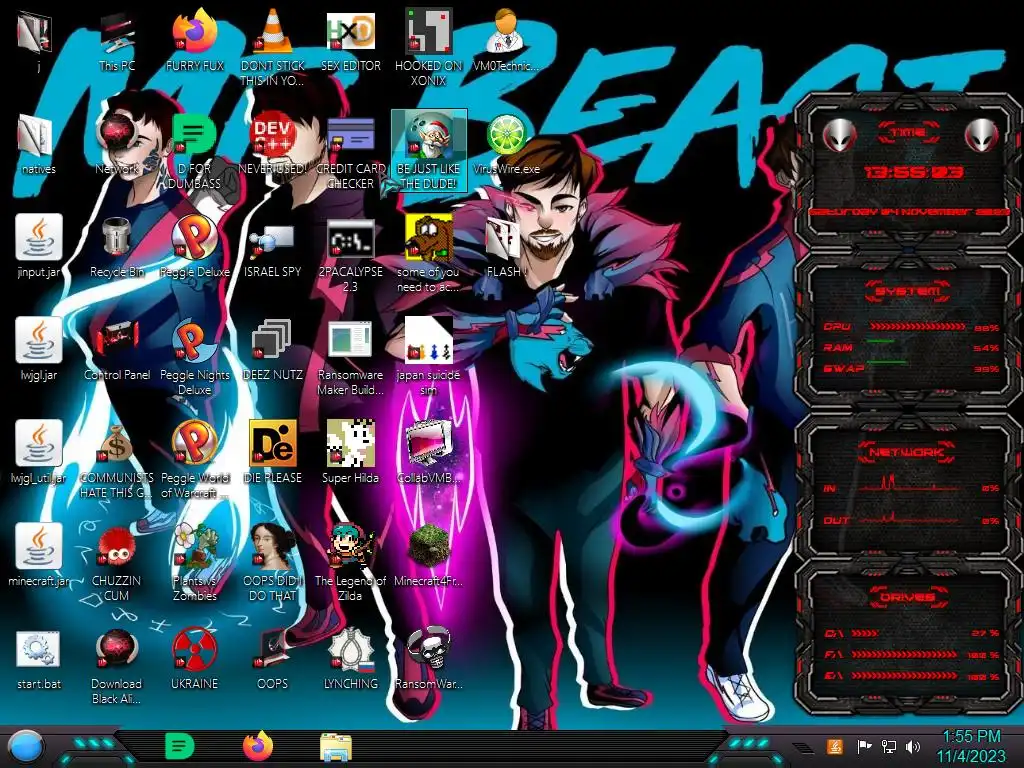Select the OOPS DID I DO THAT portrait icon
The height and width of the screenshot is (768, 1024).
[272, 546]
